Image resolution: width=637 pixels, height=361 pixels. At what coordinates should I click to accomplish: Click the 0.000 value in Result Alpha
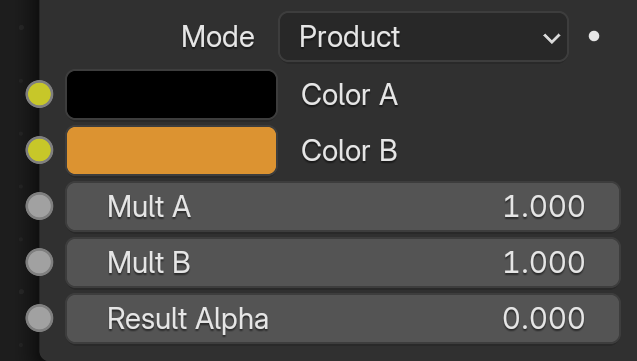click(544, 319)
